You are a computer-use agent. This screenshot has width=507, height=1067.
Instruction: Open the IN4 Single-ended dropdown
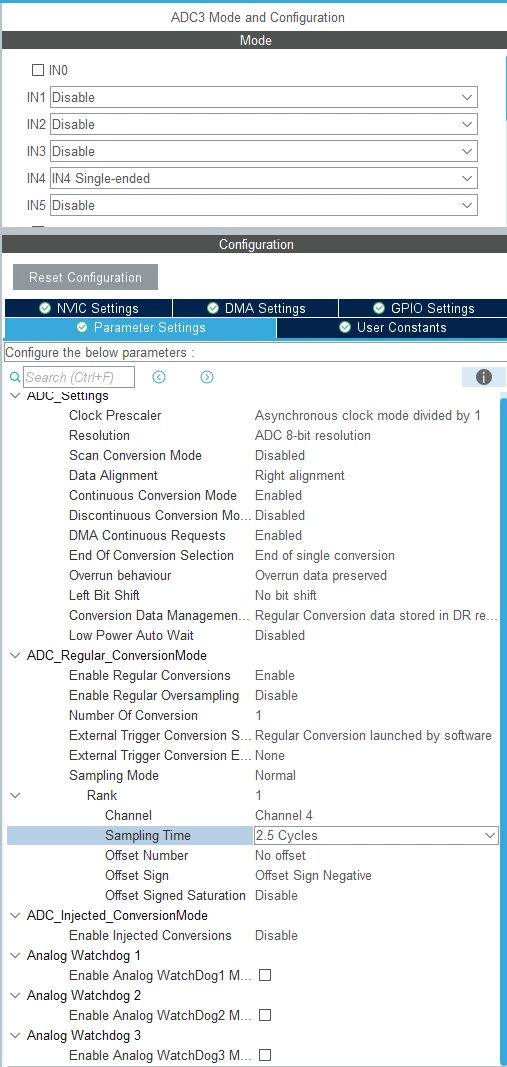click(x=263, y=178)
